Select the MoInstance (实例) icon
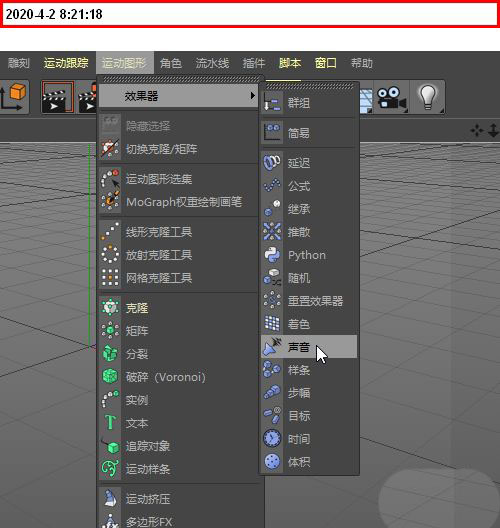Viewport: 500px width, 528px height. click(110, 400)
